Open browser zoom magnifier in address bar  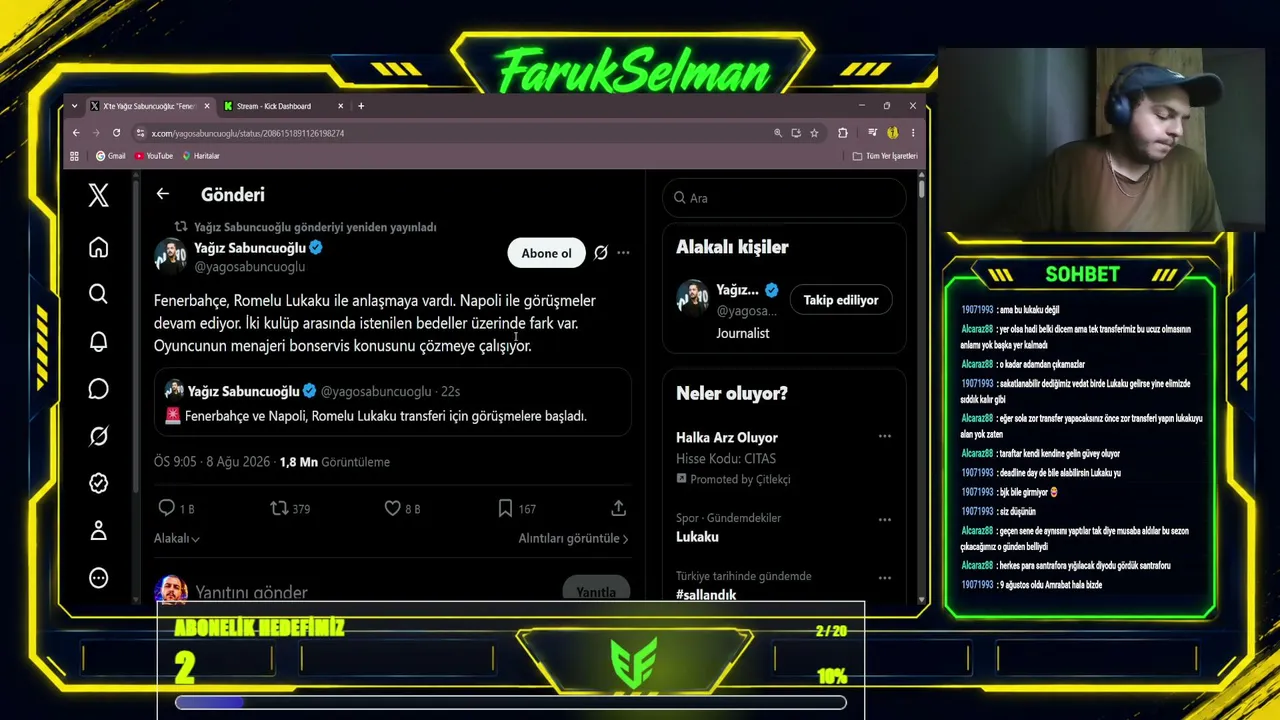pyautogui.click(x=778, y=133)
